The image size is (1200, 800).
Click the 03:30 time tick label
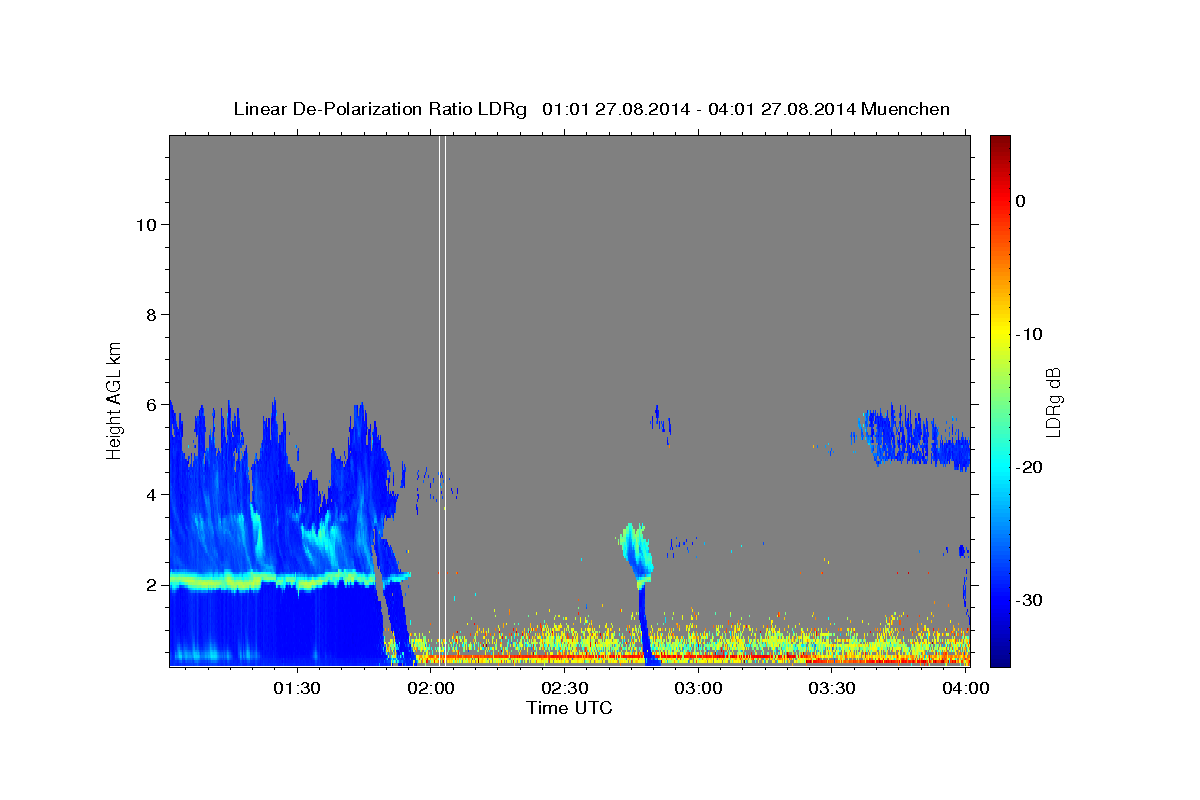click(x=831, y=688)
